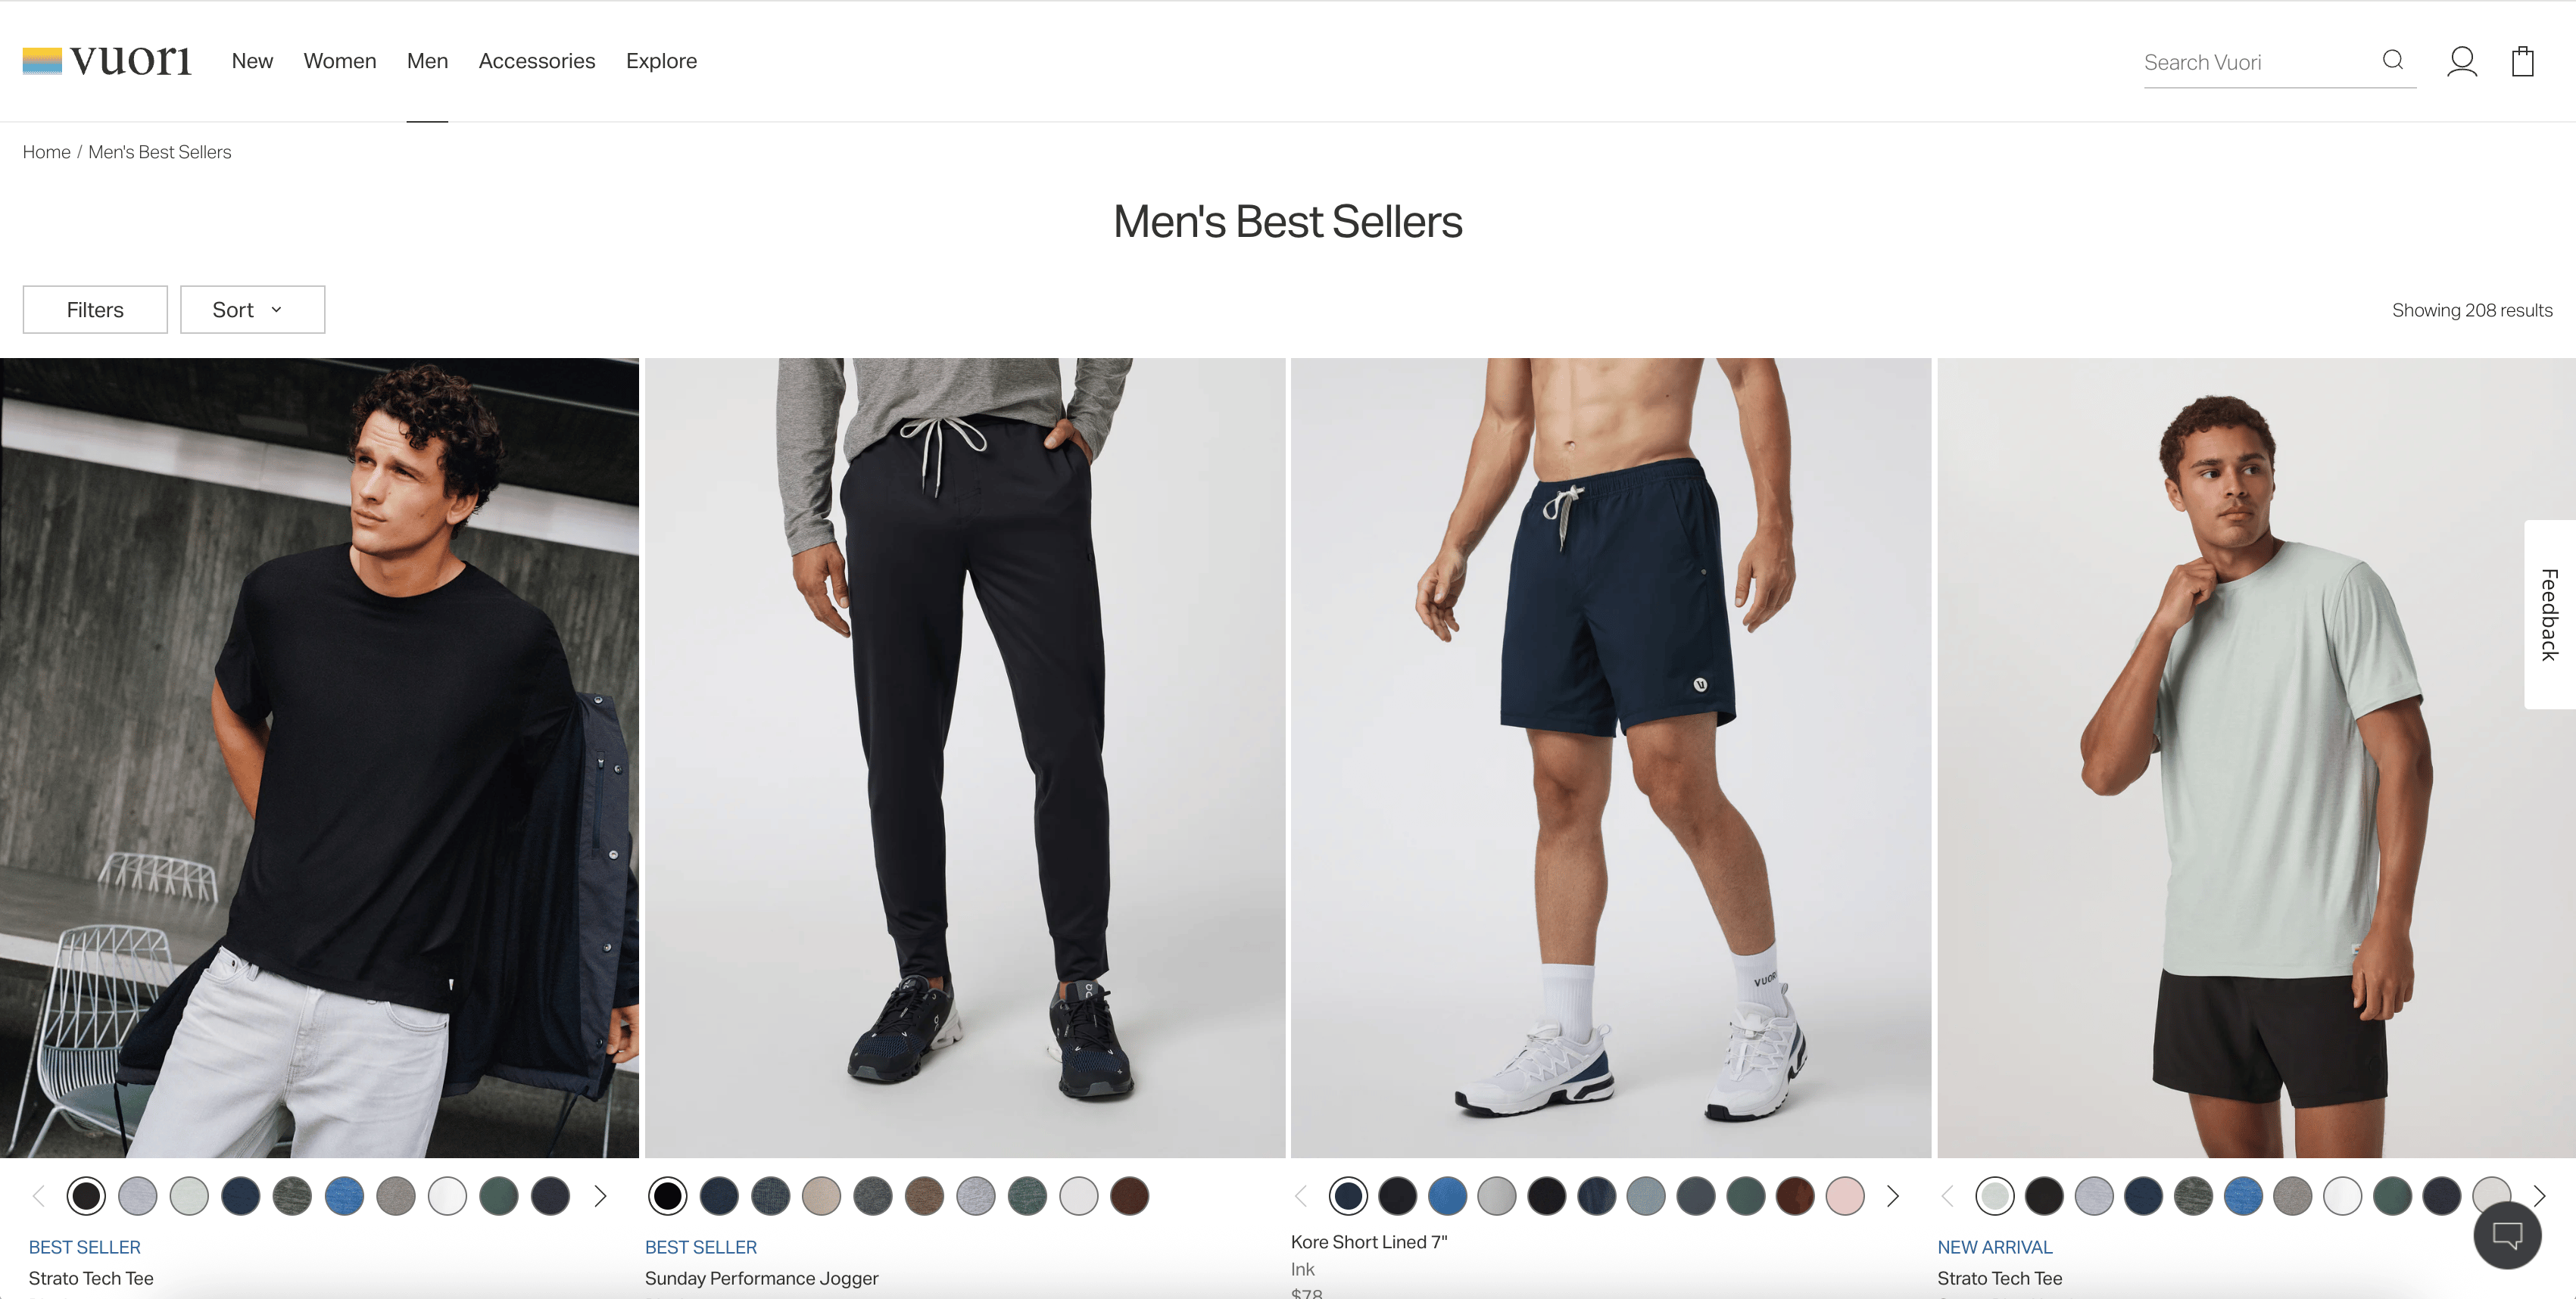2576x1299 pixels.
Task: Open the user account icon
Action: tap(2462, 61)
